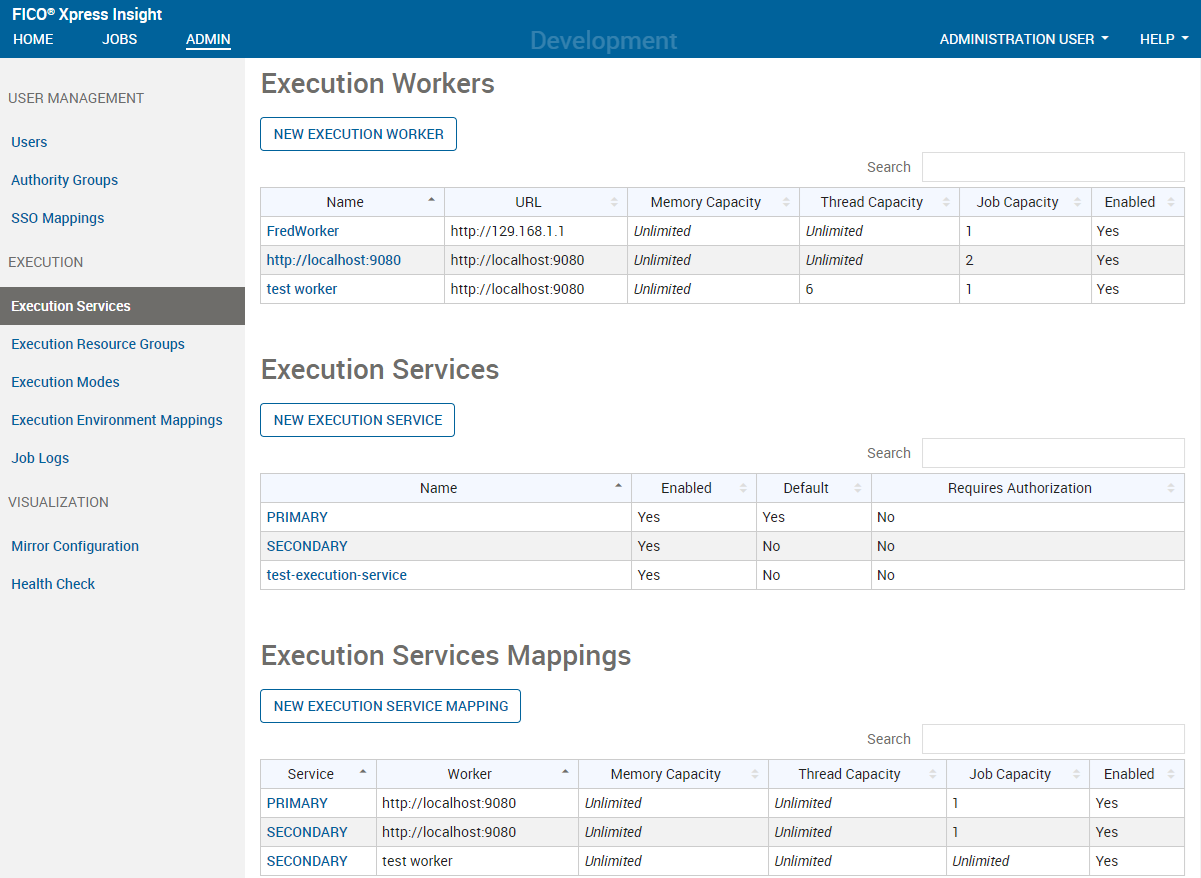Navigate to the Home tab
Screen dimensions: 1201x878
pos(33,39)
